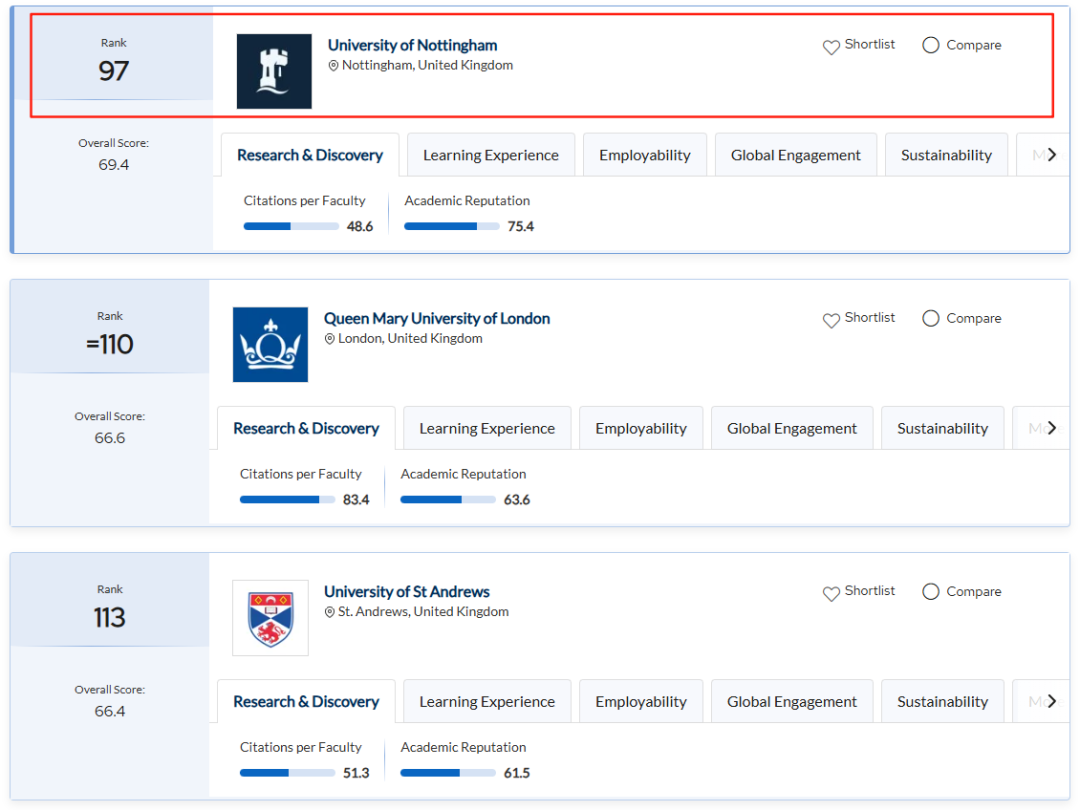Click the University of Nottingham castle logo
The height and width of the screenshot is (810, 1080).
[x=274, y=71]
